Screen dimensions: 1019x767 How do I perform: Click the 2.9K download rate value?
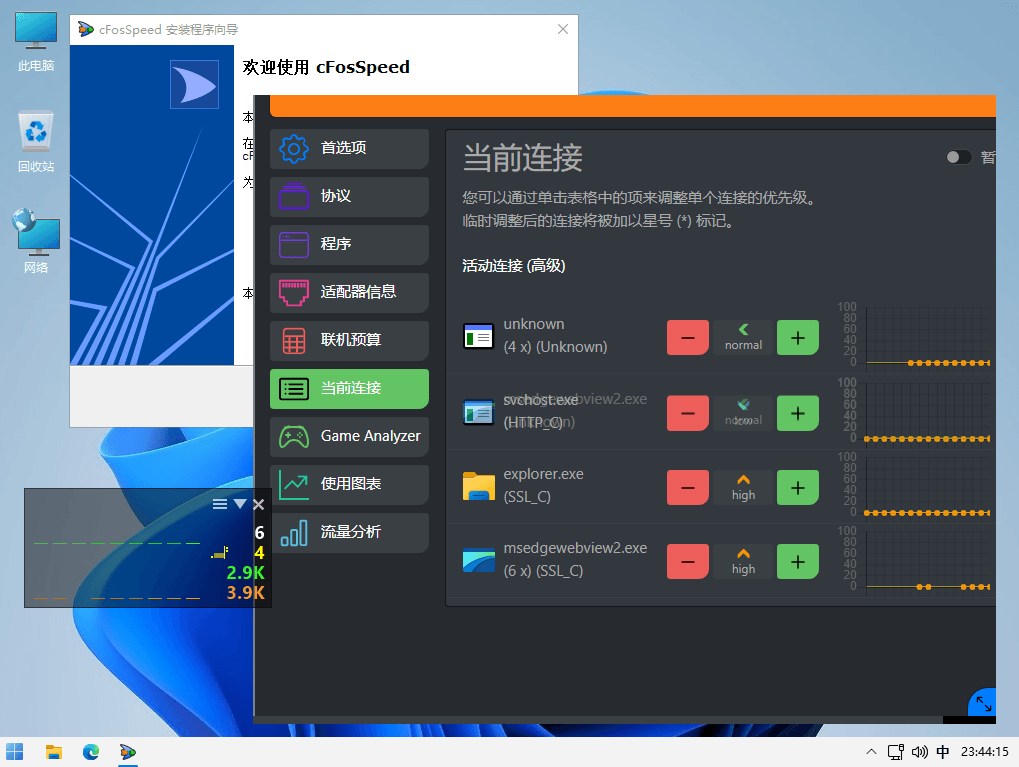245,573
